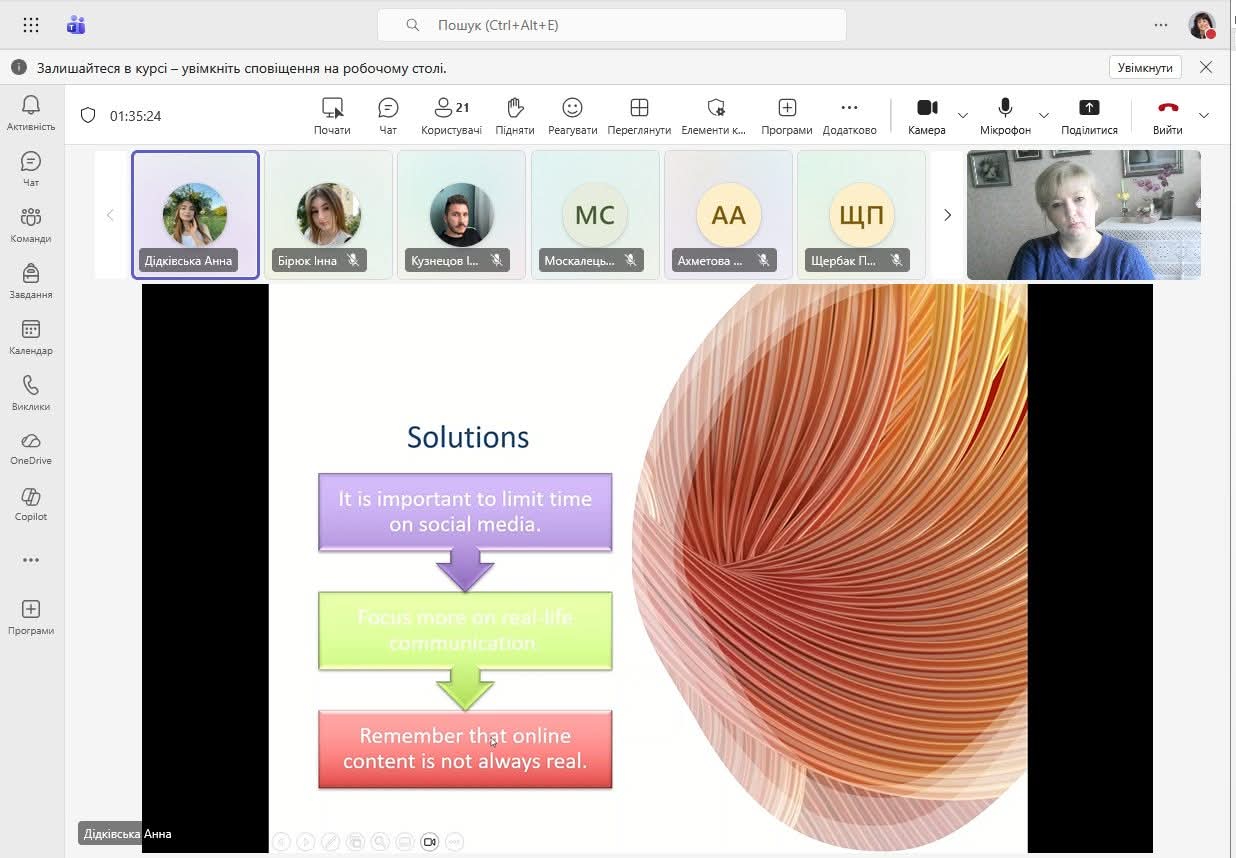Viewport: 1236px width, 858px height.
Task: Open Calendar in the left sidebar
Action: [31, 337]
